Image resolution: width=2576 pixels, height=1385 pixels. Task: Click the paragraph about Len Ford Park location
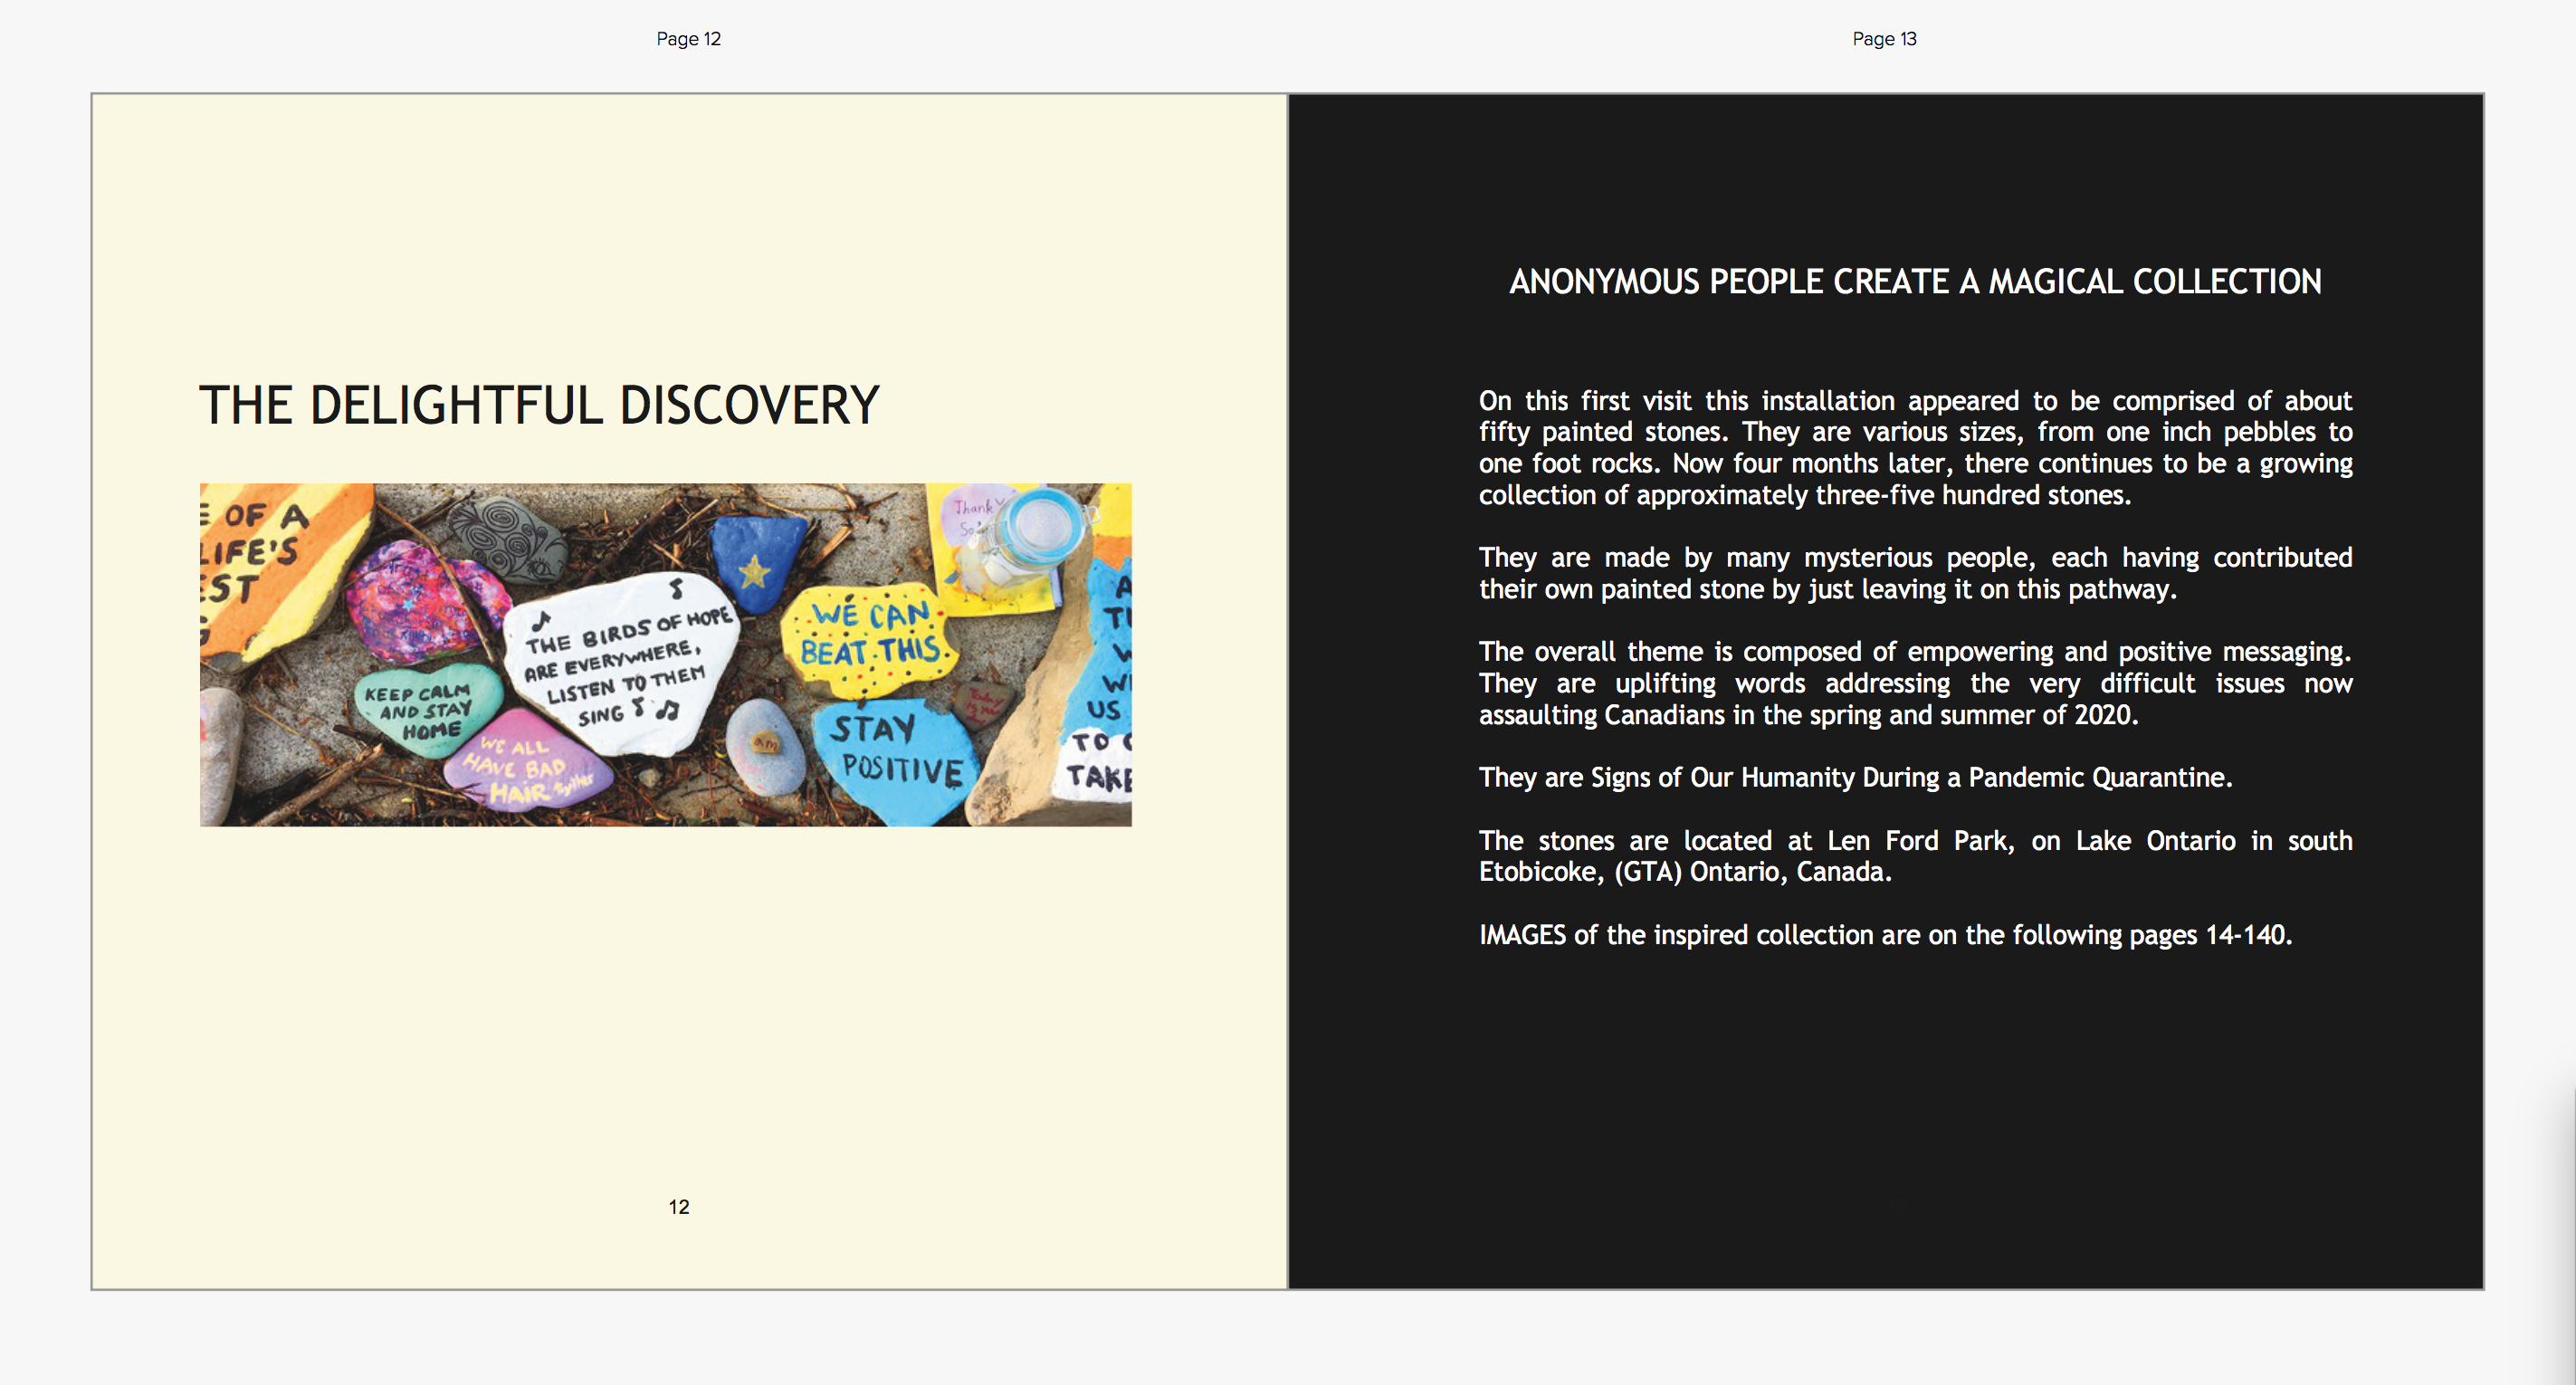tap(1915, 856)
